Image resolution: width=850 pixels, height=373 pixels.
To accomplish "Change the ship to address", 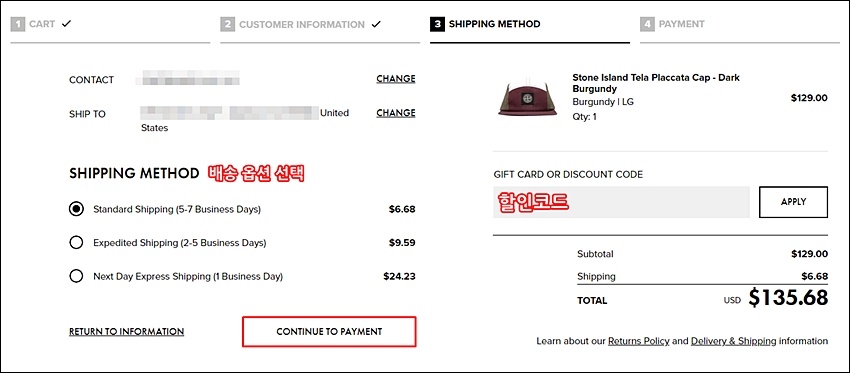I will click(396, 113).
